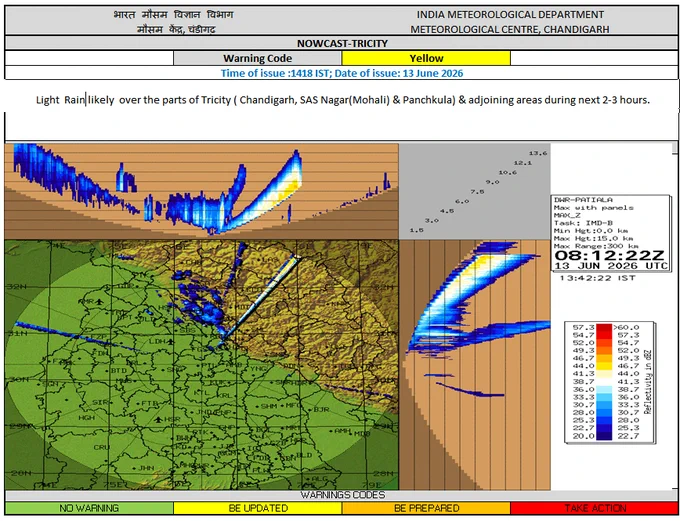
Task: Click the airplane icon beside LDH
Action: coord(170,342)
